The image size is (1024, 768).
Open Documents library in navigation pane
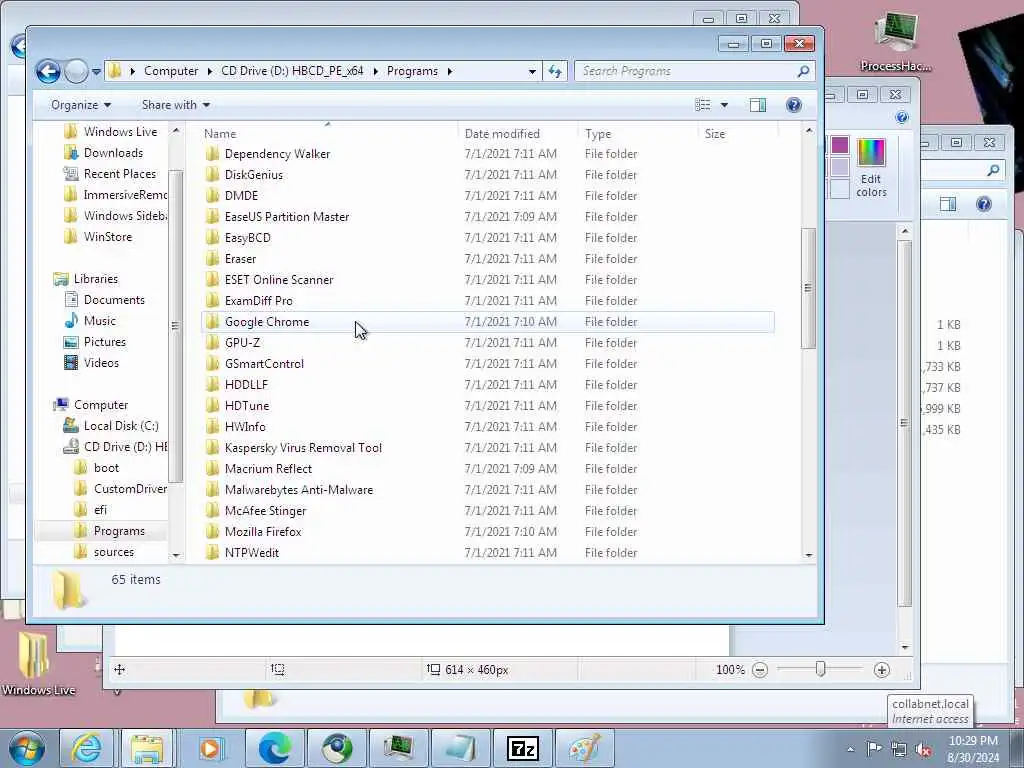(114, 300)
